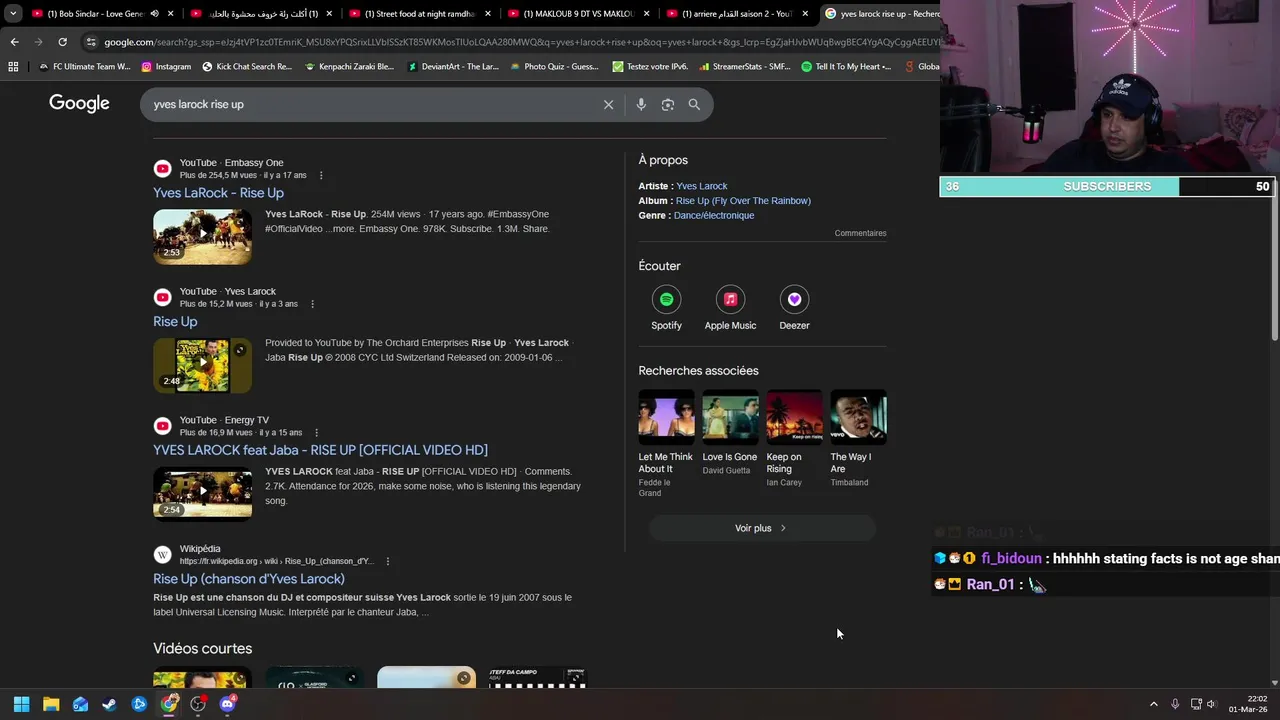Play the 2:48 Rise Up video thumbnail

click(x=202, y=365)
